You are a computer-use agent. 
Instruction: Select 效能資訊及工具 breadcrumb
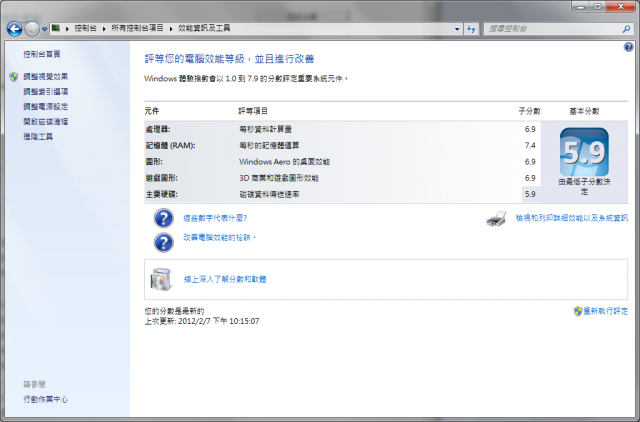click(204, 28)
